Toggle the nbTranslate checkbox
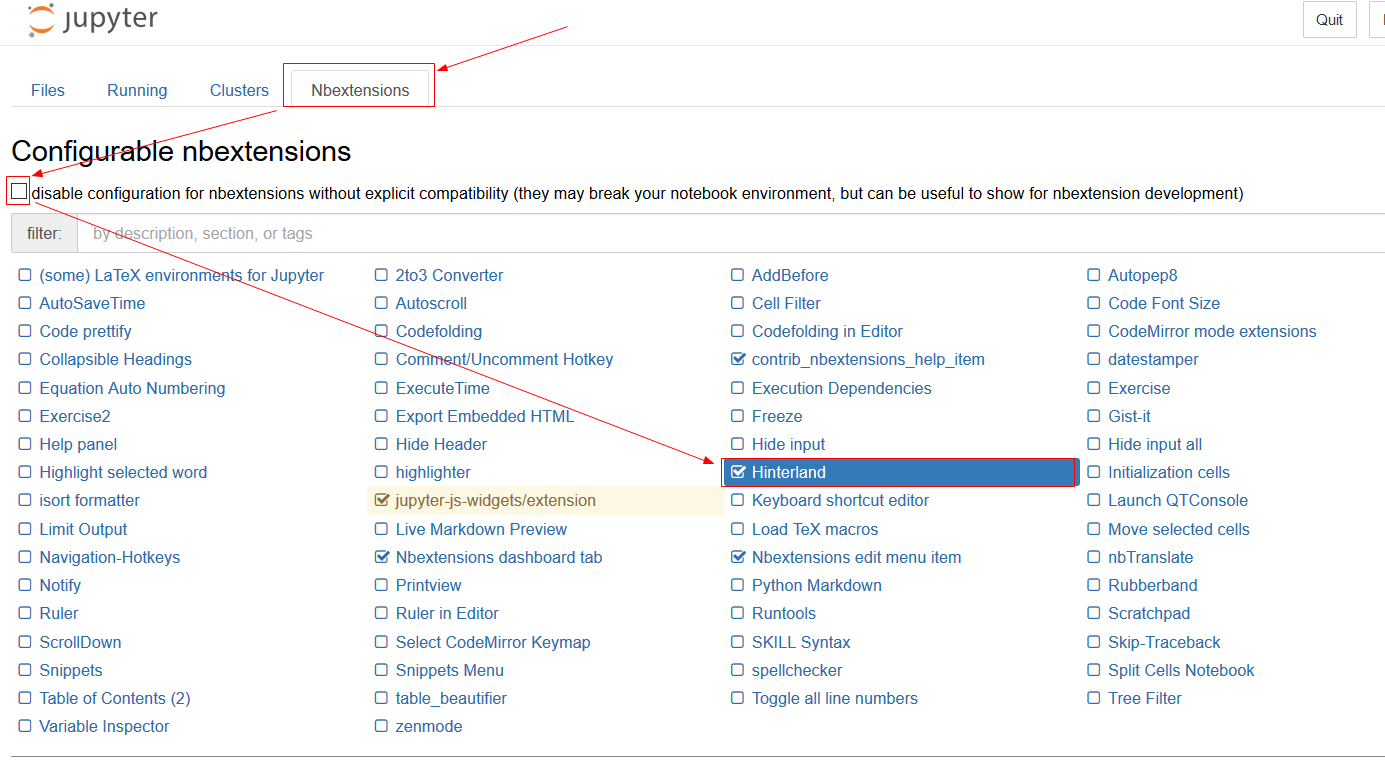Screen dimensions: 1385x765 (x=1095, y=557)
